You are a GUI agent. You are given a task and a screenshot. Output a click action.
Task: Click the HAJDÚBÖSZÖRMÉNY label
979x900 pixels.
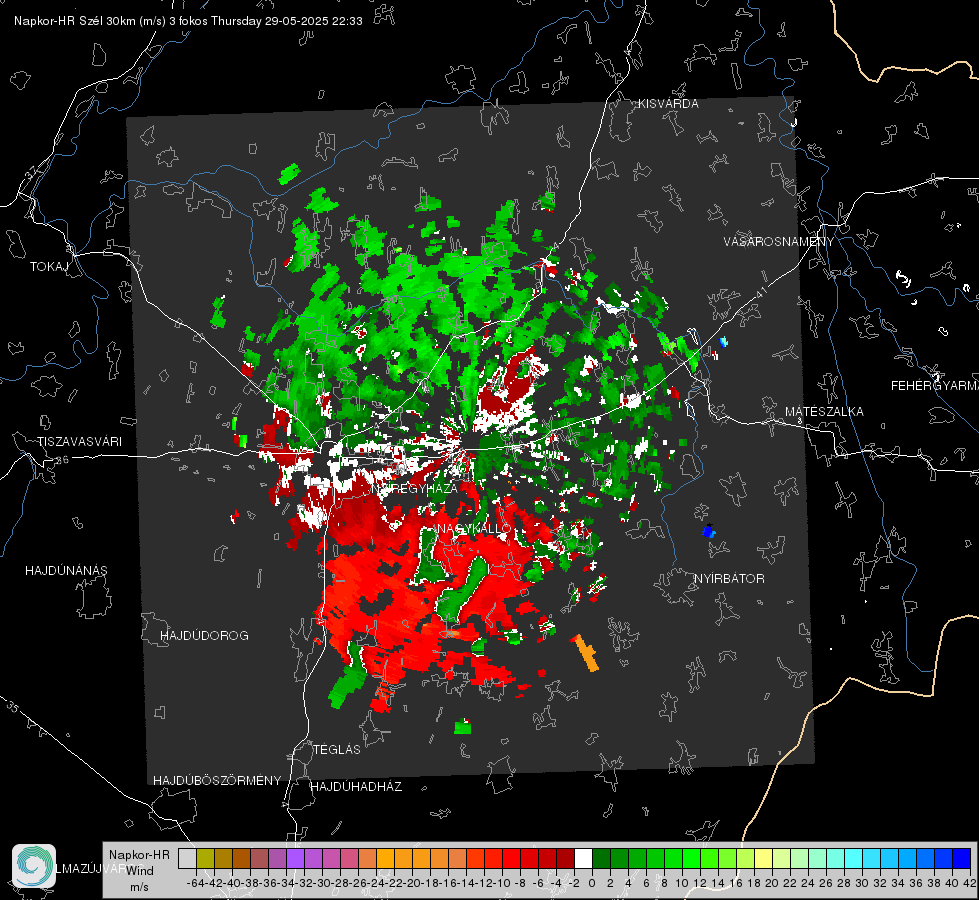217,781
